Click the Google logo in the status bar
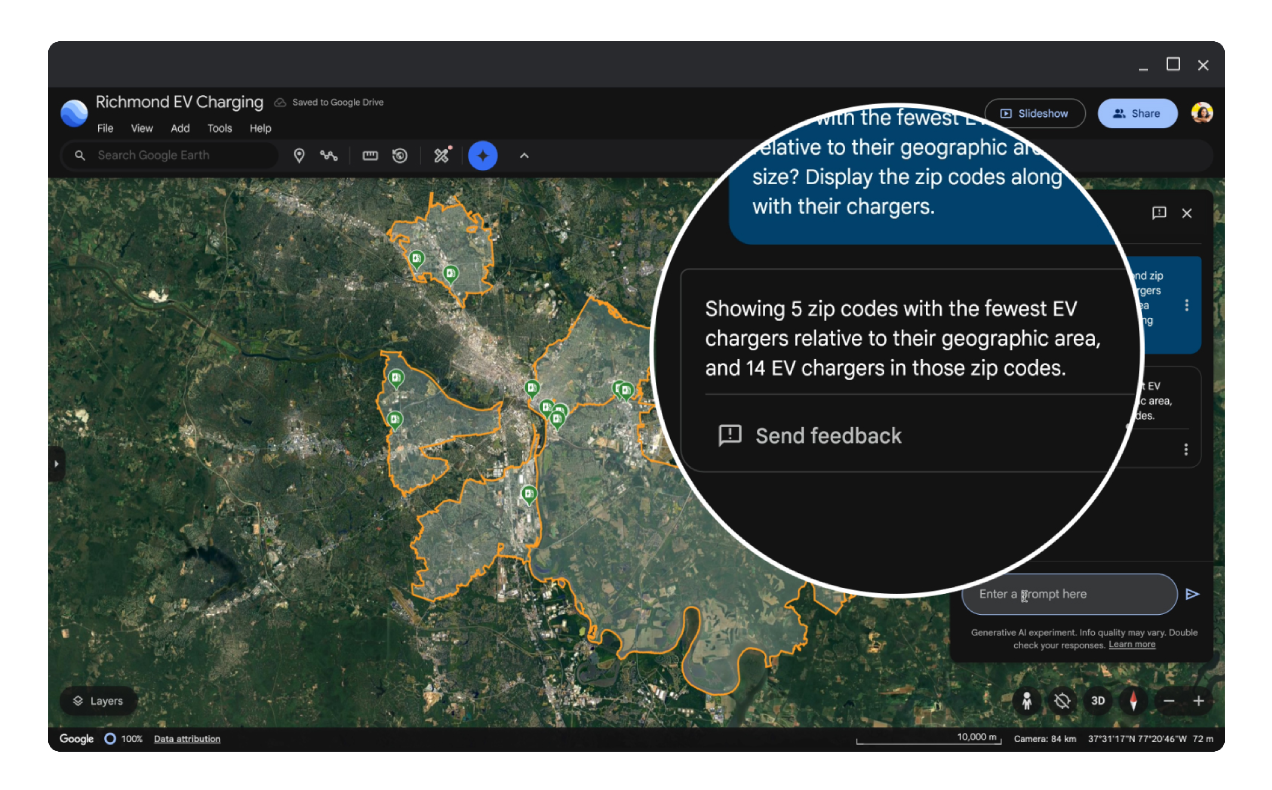 tap(76, 739)
